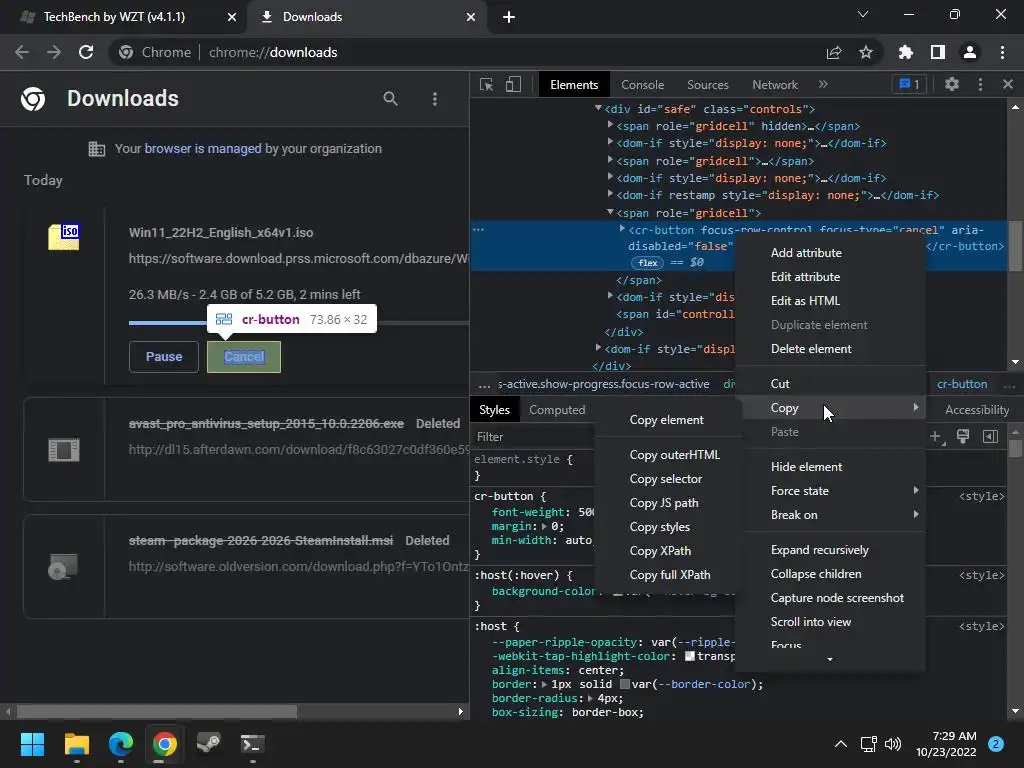Choose Copy full XPath

click(669, 575)
